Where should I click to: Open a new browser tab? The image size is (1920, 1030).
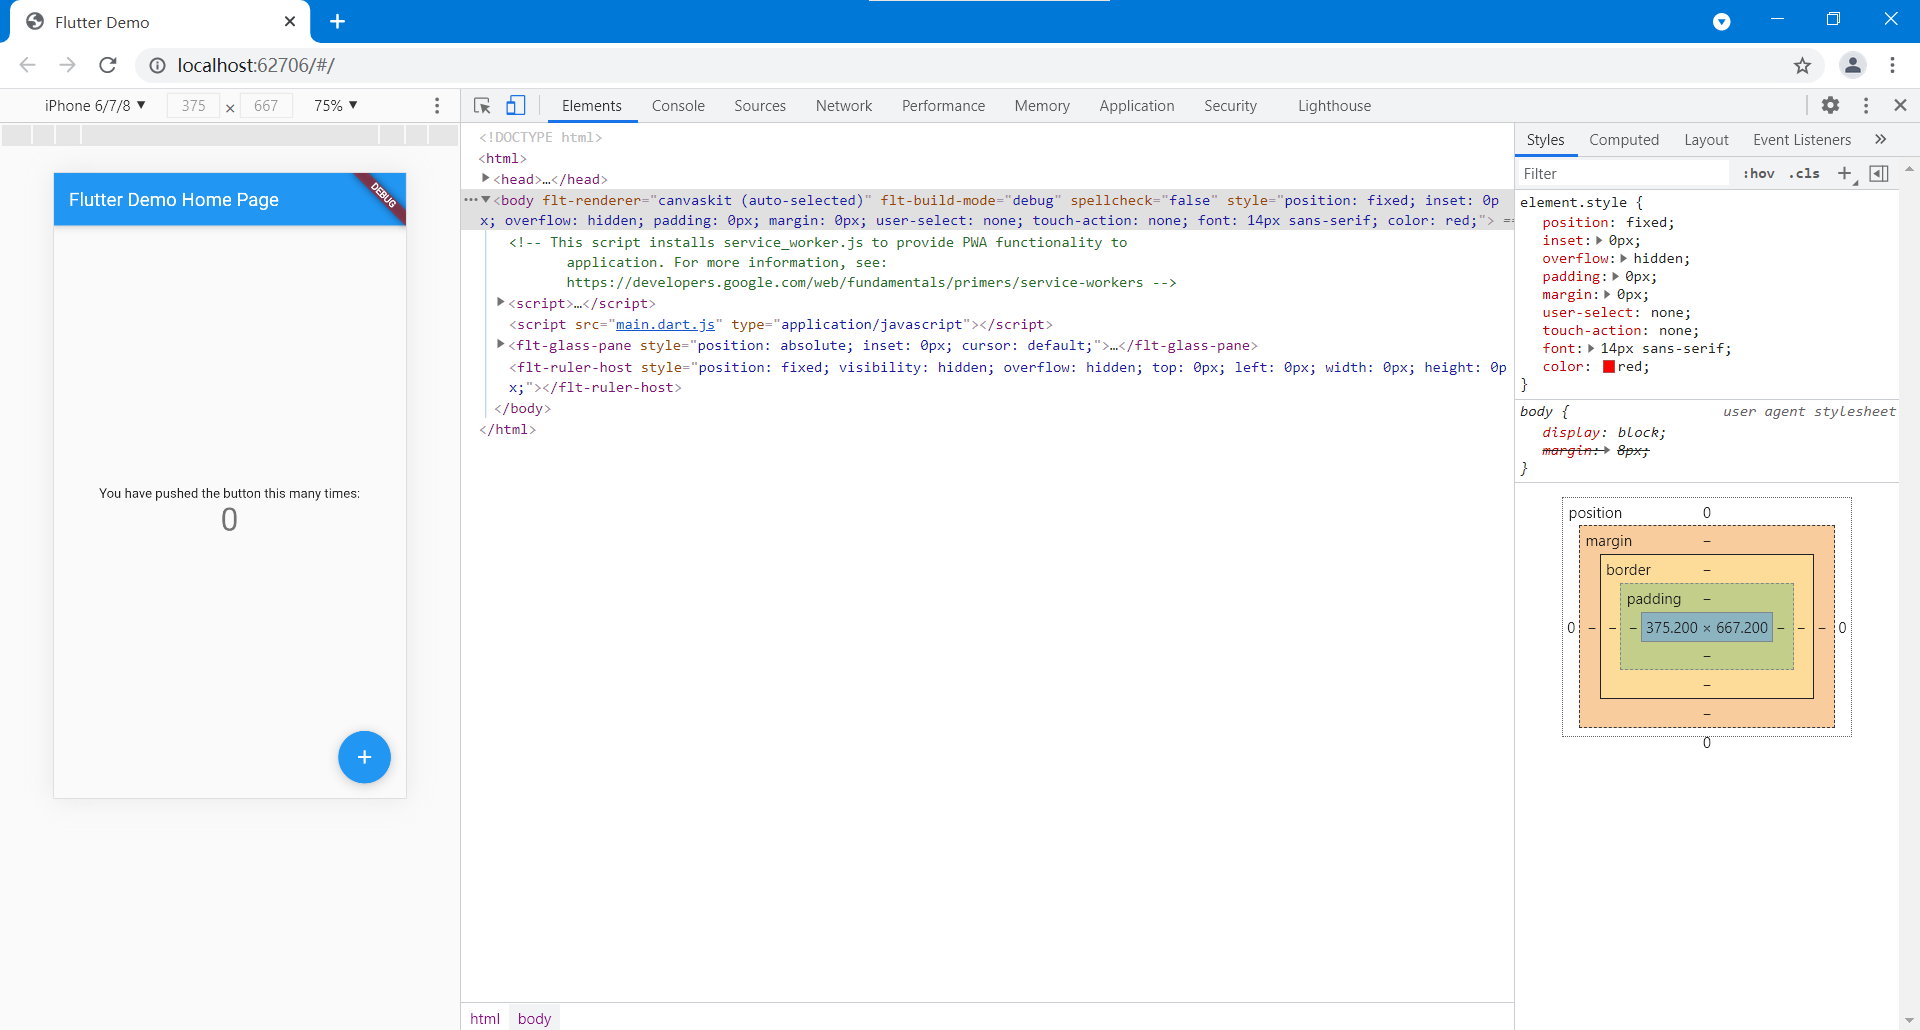coord(337,21)
